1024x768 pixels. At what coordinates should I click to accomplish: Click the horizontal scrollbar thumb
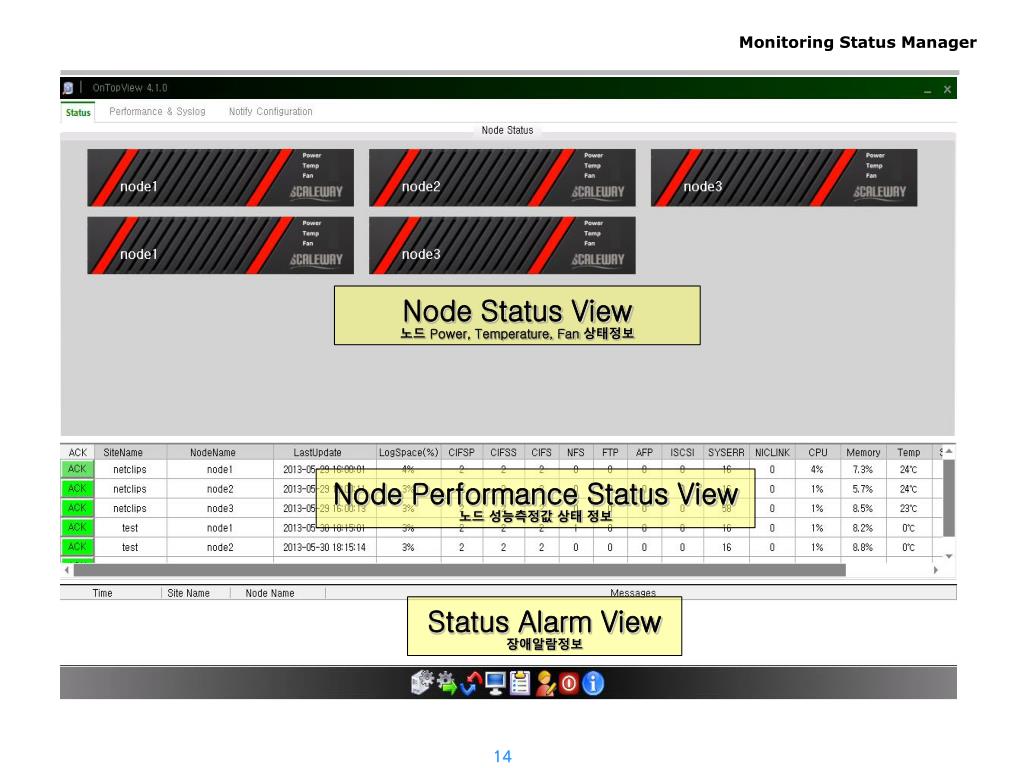click(x=460, y=570)
